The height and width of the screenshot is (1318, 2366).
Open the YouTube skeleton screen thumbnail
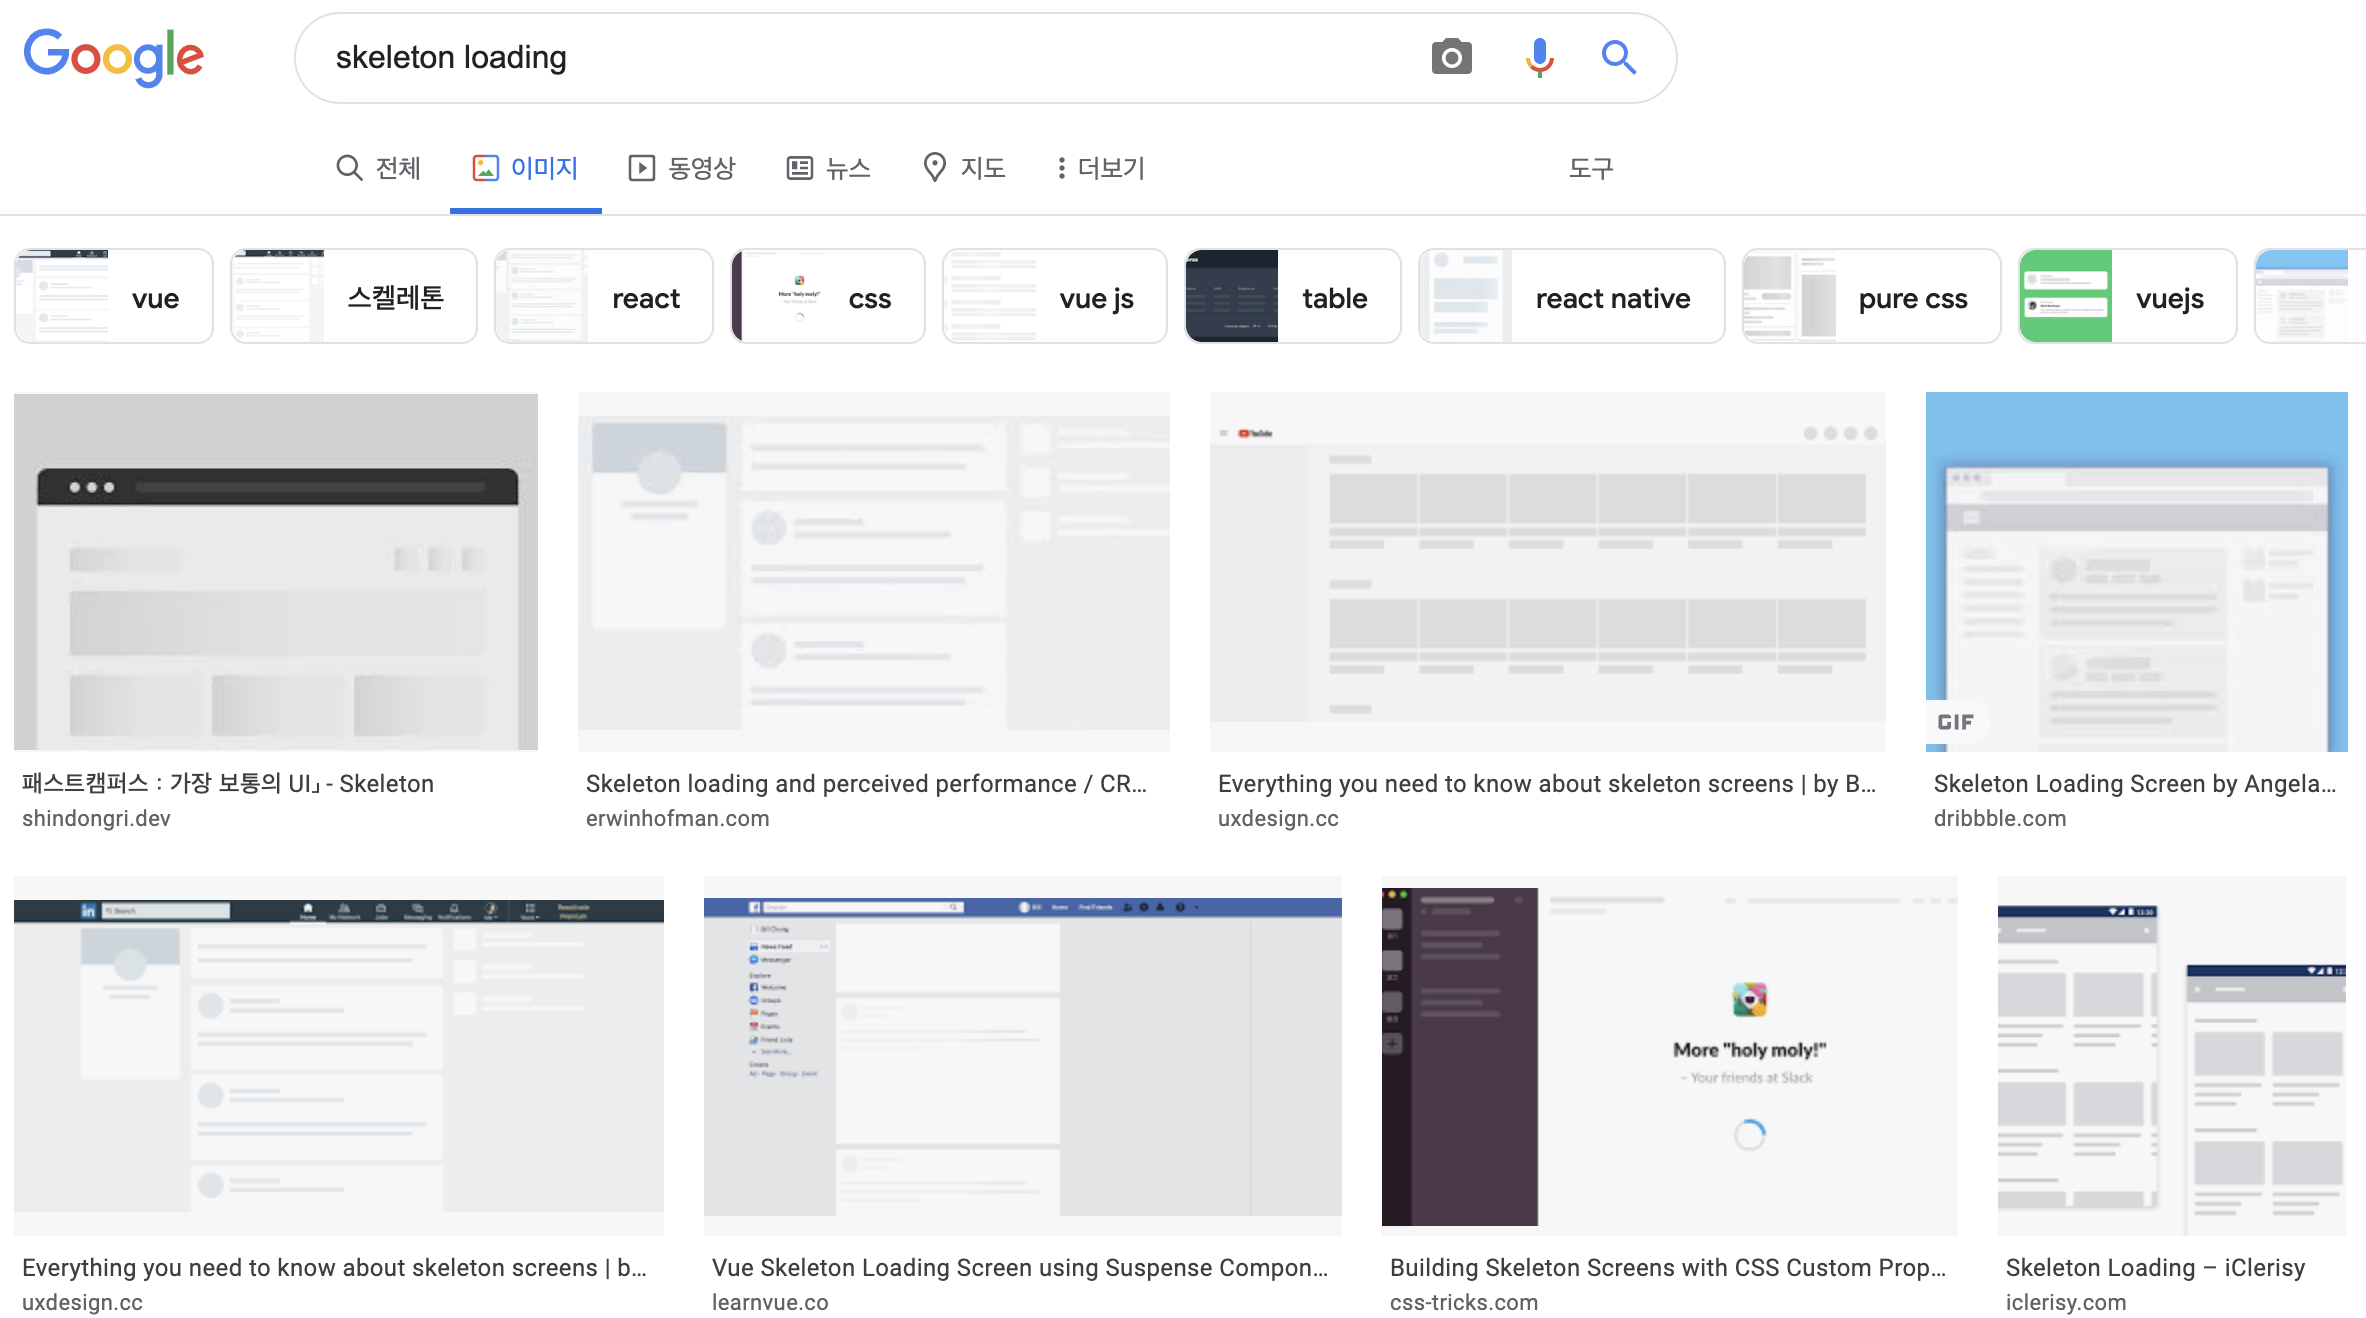[1547, 571]
